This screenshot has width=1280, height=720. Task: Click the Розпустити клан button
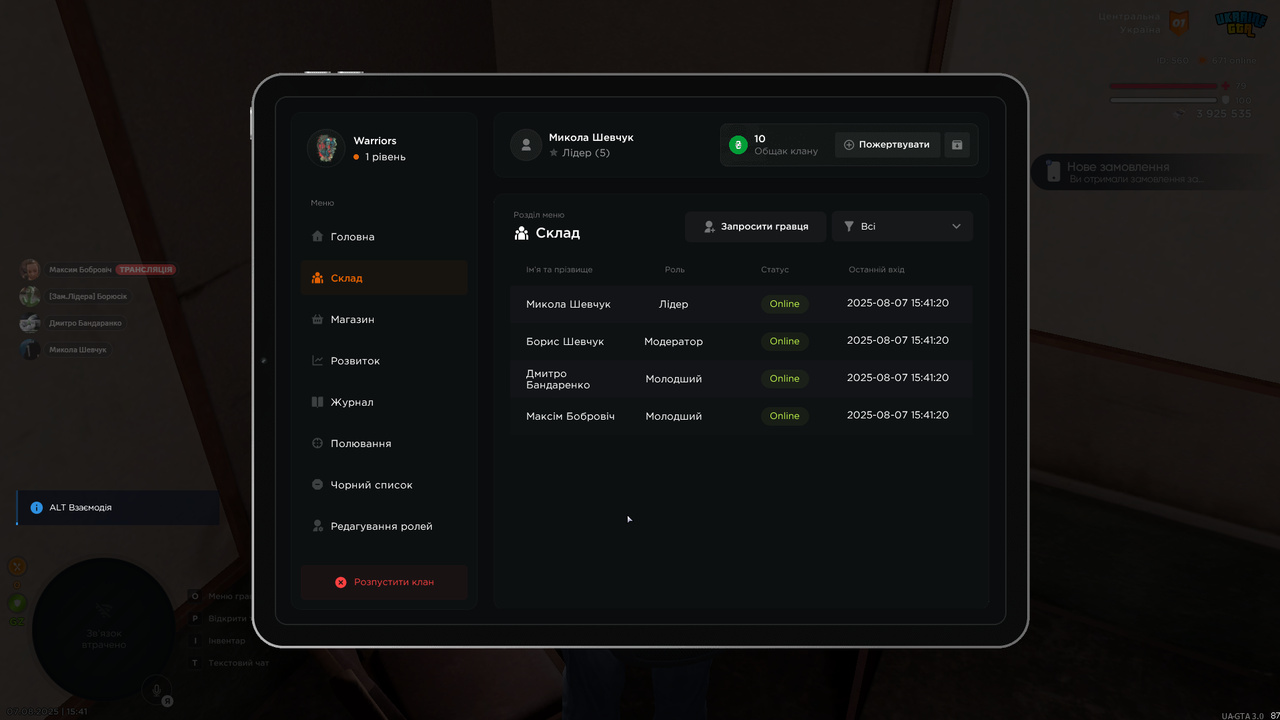coord(384,582)
